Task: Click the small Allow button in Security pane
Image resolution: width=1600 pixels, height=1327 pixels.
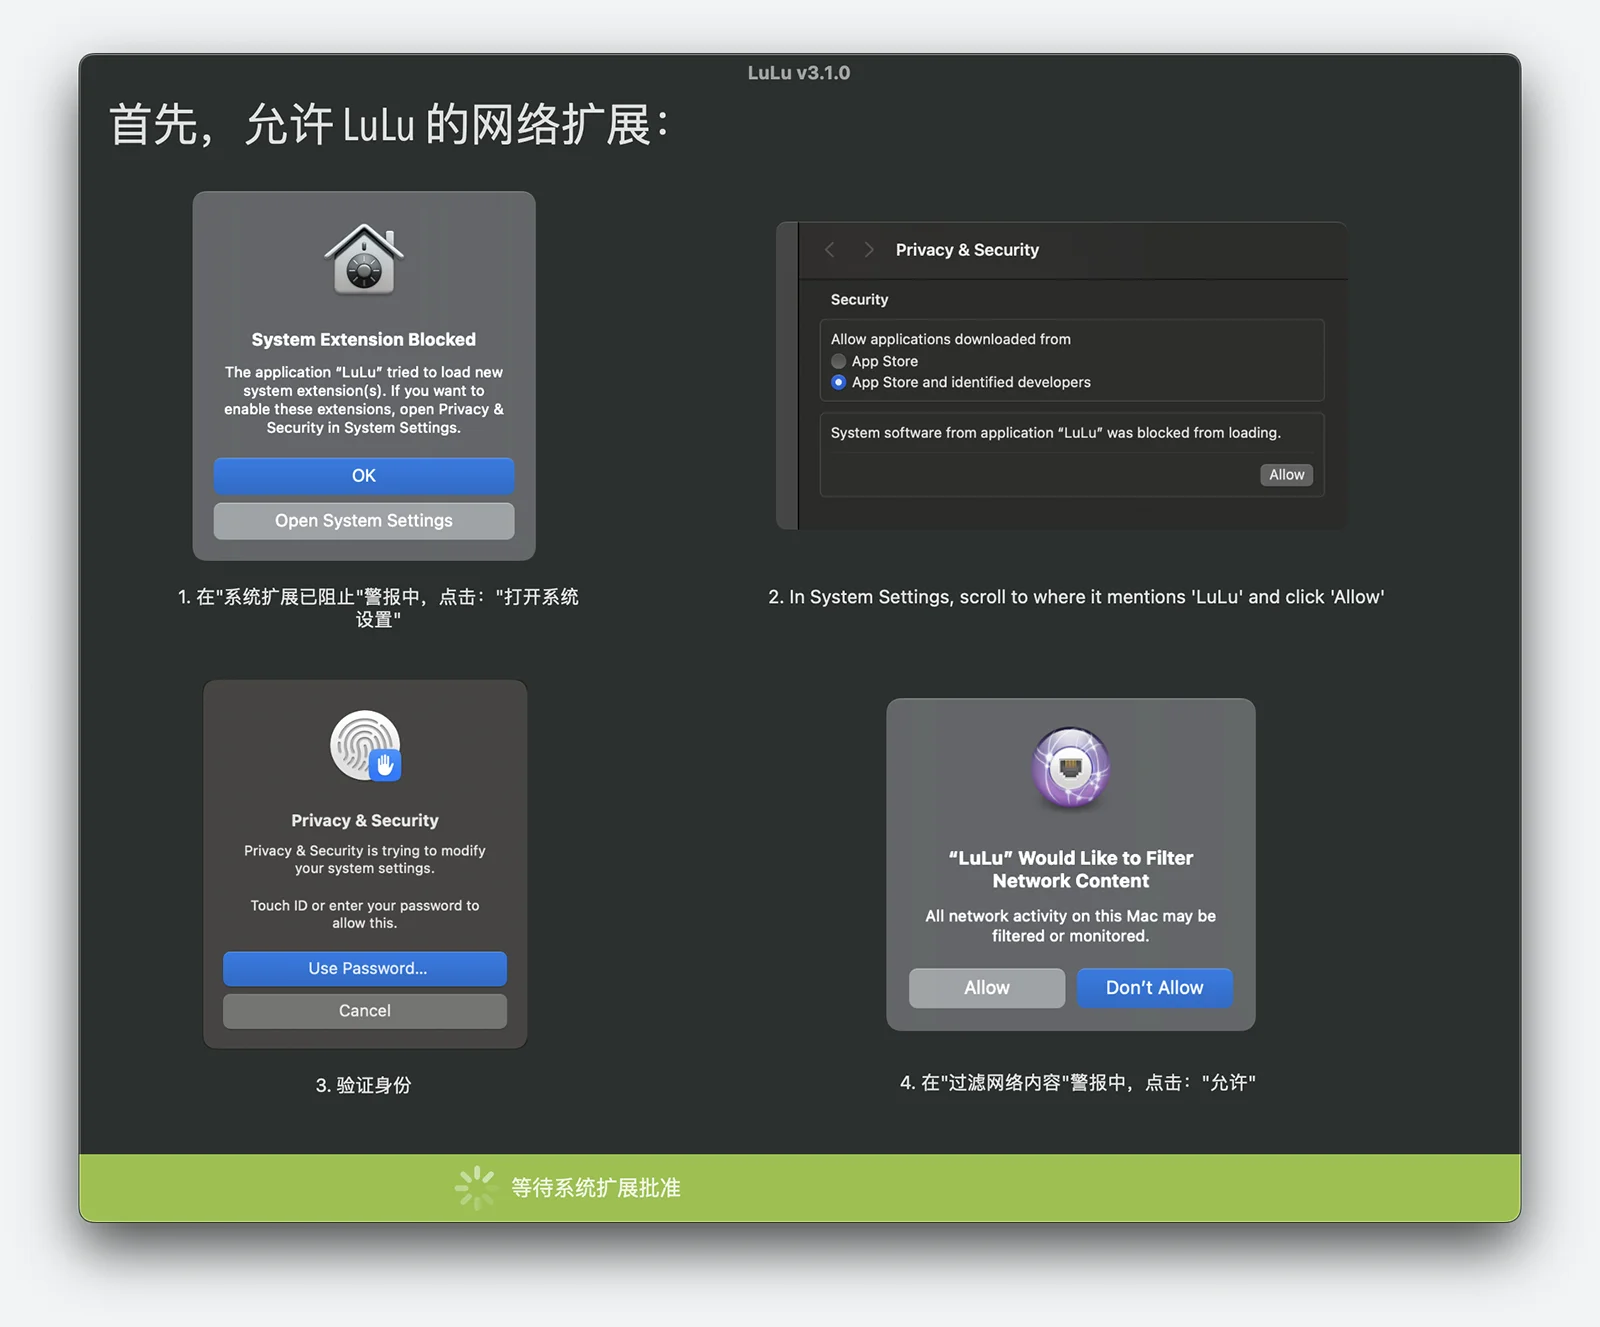Action: pyautogui.click(x=1286, y=475)
